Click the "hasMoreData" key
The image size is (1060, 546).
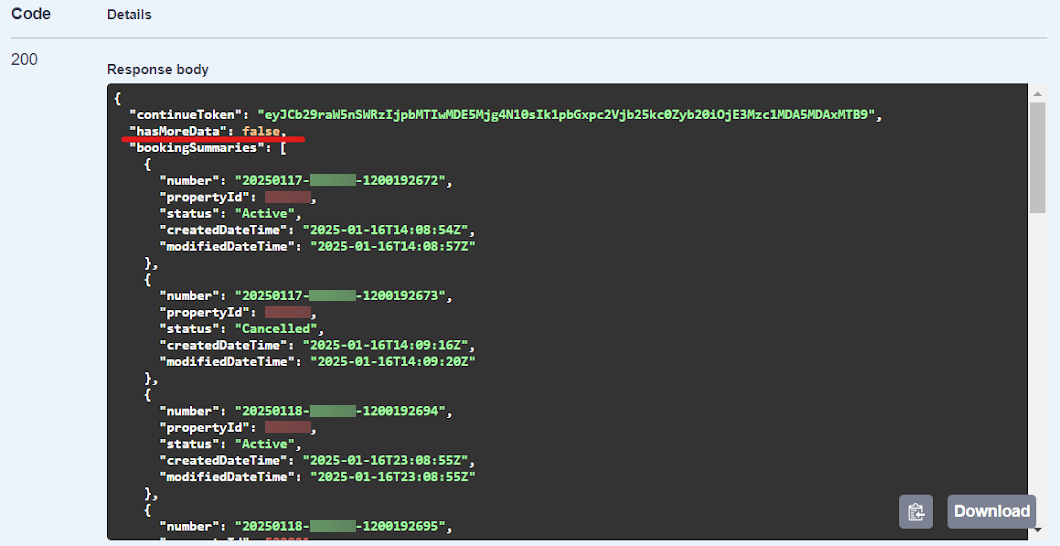point(178,131)
